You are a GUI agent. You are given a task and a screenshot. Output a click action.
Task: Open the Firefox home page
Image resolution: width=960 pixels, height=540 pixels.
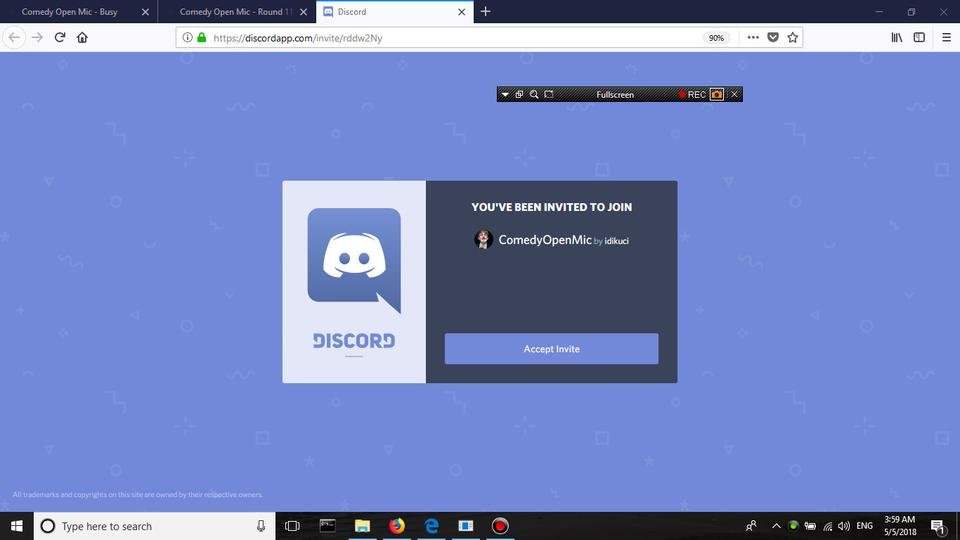(82, 37)
